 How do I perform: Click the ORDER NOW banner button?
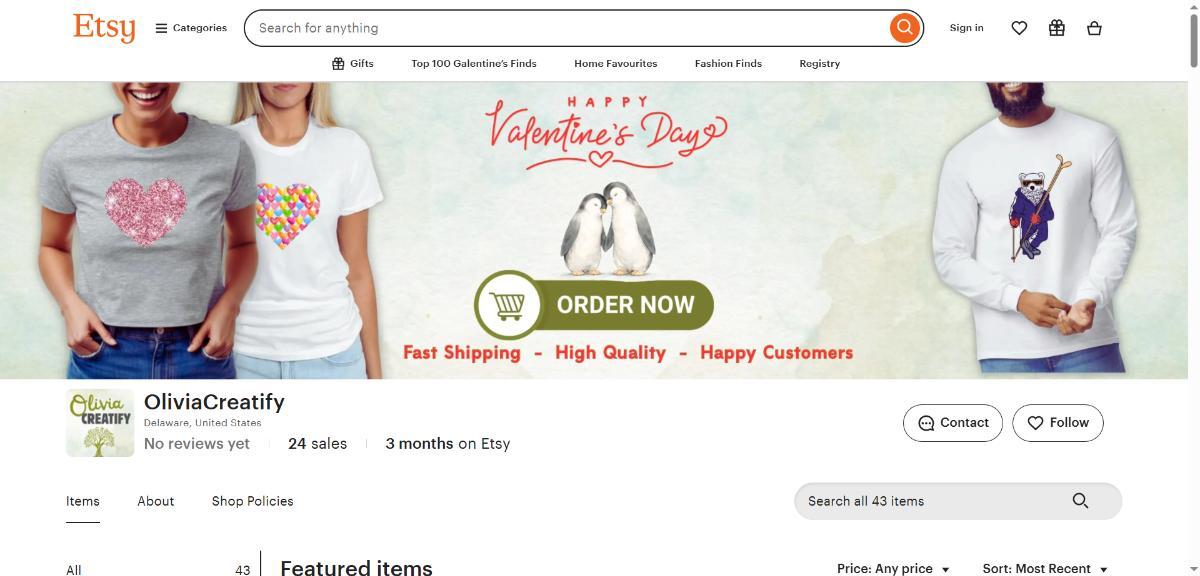(594, 305)
